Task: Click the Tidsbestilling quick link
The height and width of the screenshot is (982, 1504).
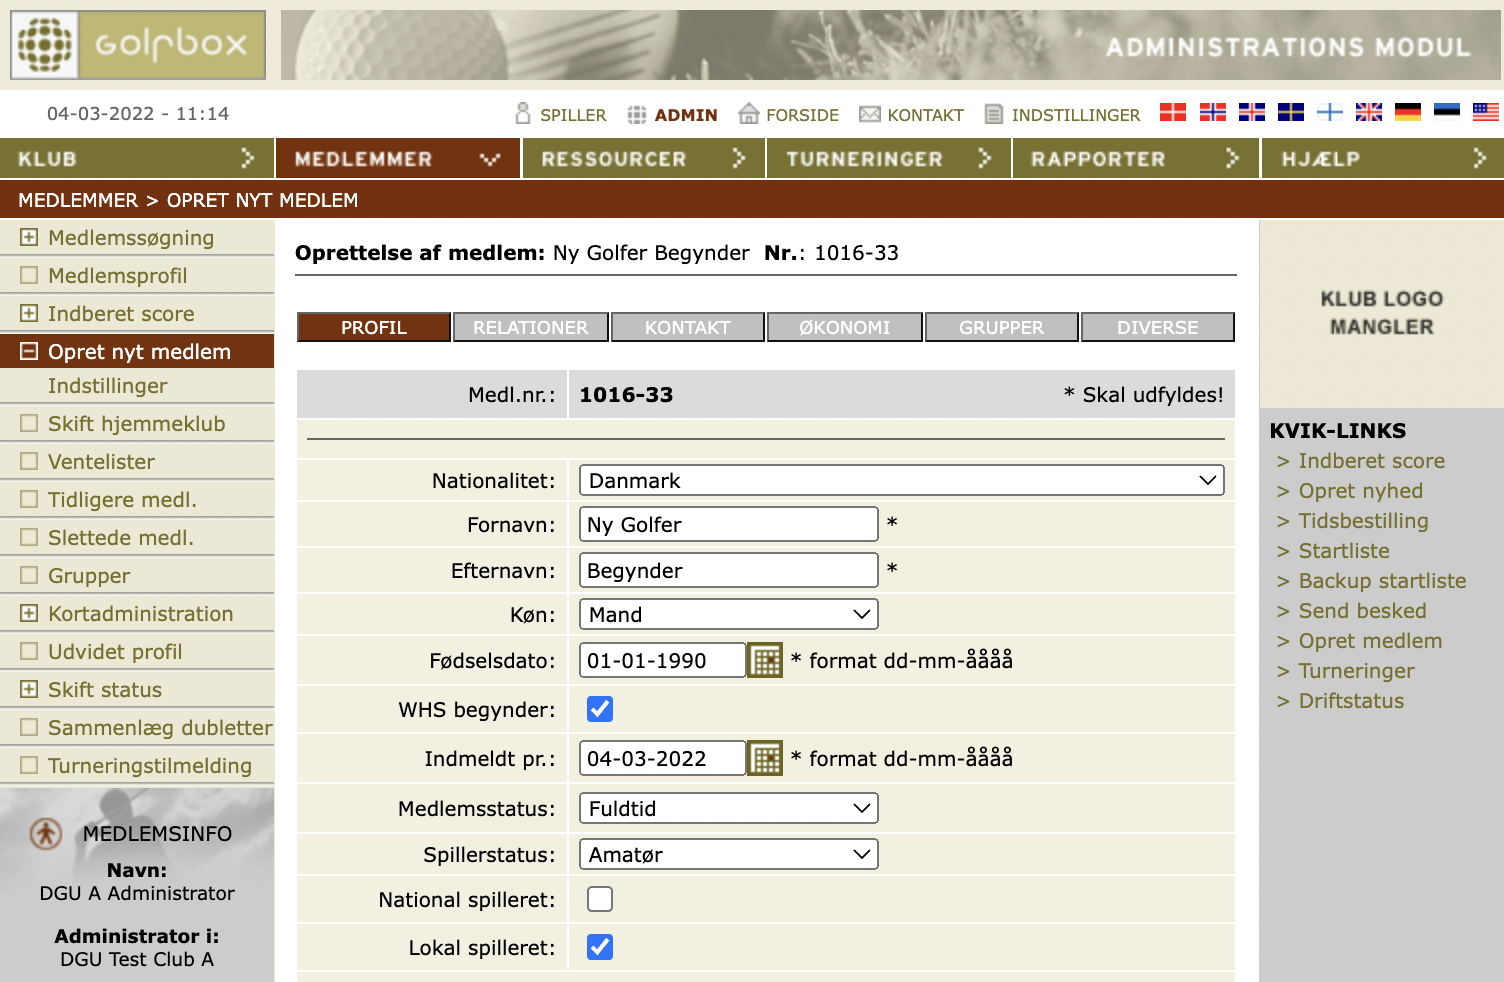Action: tap(1363, 521)
